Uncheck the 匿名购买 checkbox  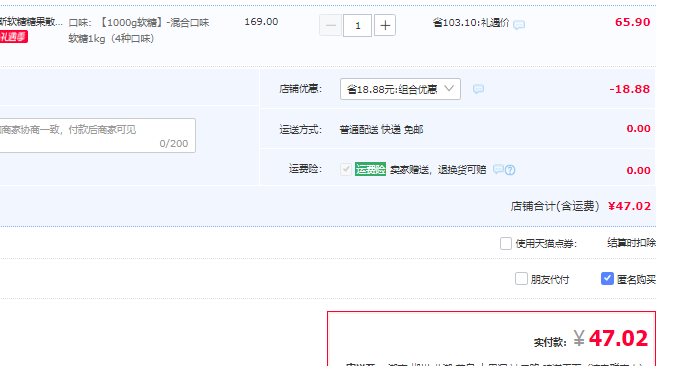pos(607,279)
